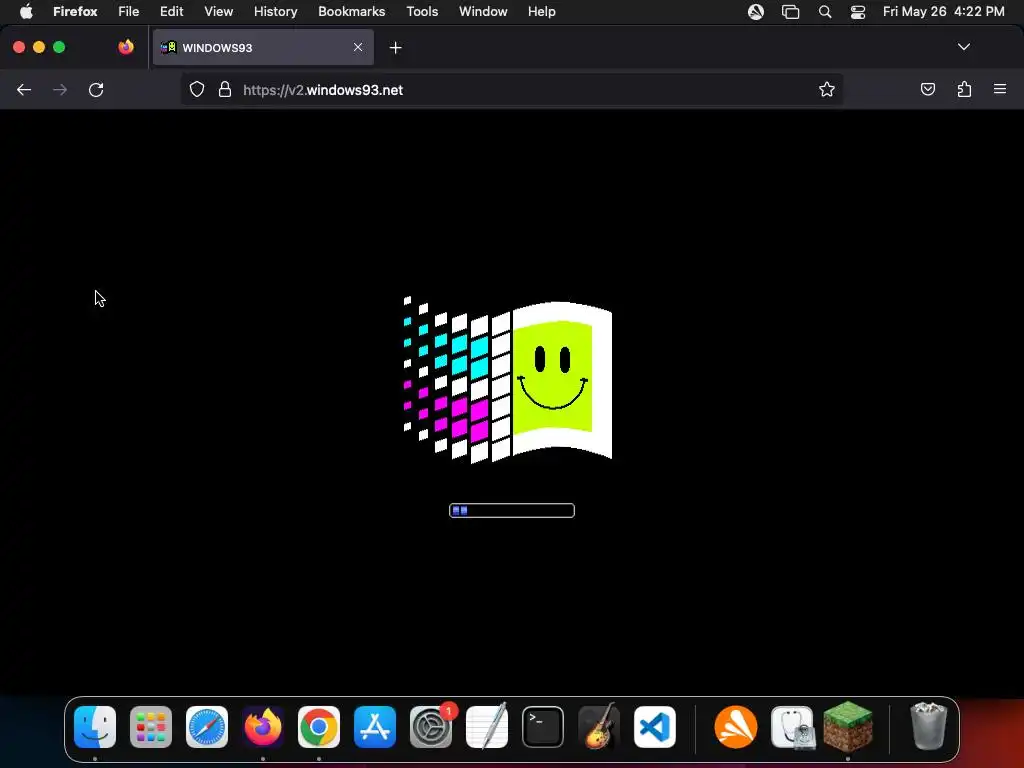Viewport: 1024px width, 768px height.
Task: Launch Visual Studio Code from Dock
Action: tap(655, 727)
